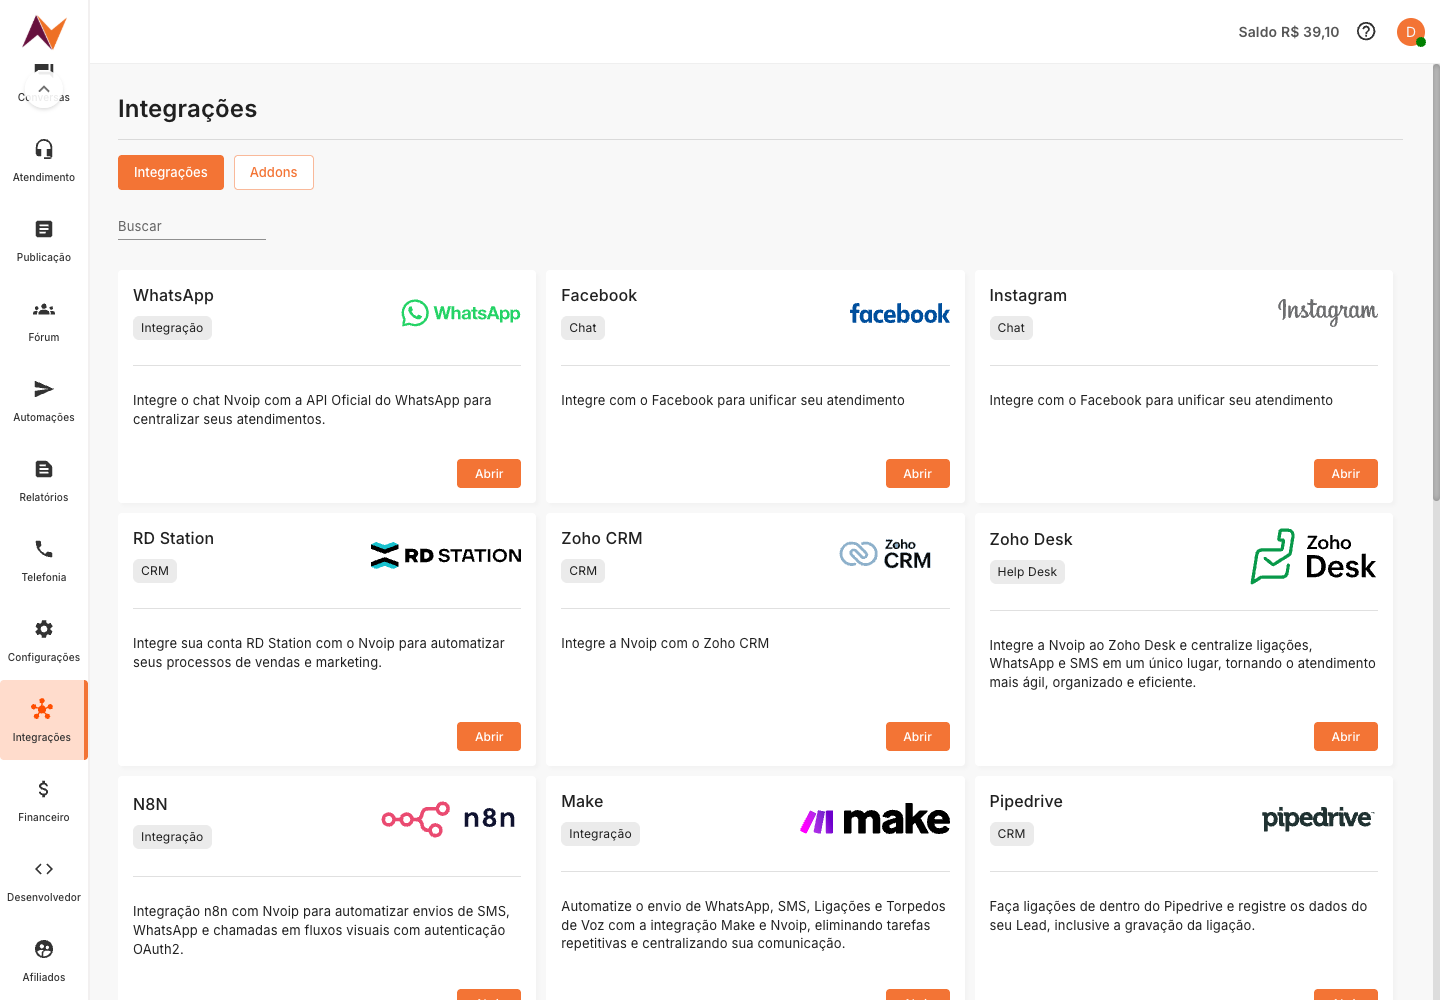Viewport: 1440px width, 1000px height.
Task: Open the WhatsApp integration with Abrir
Action: pyautogui.click(x=489, y=474)
